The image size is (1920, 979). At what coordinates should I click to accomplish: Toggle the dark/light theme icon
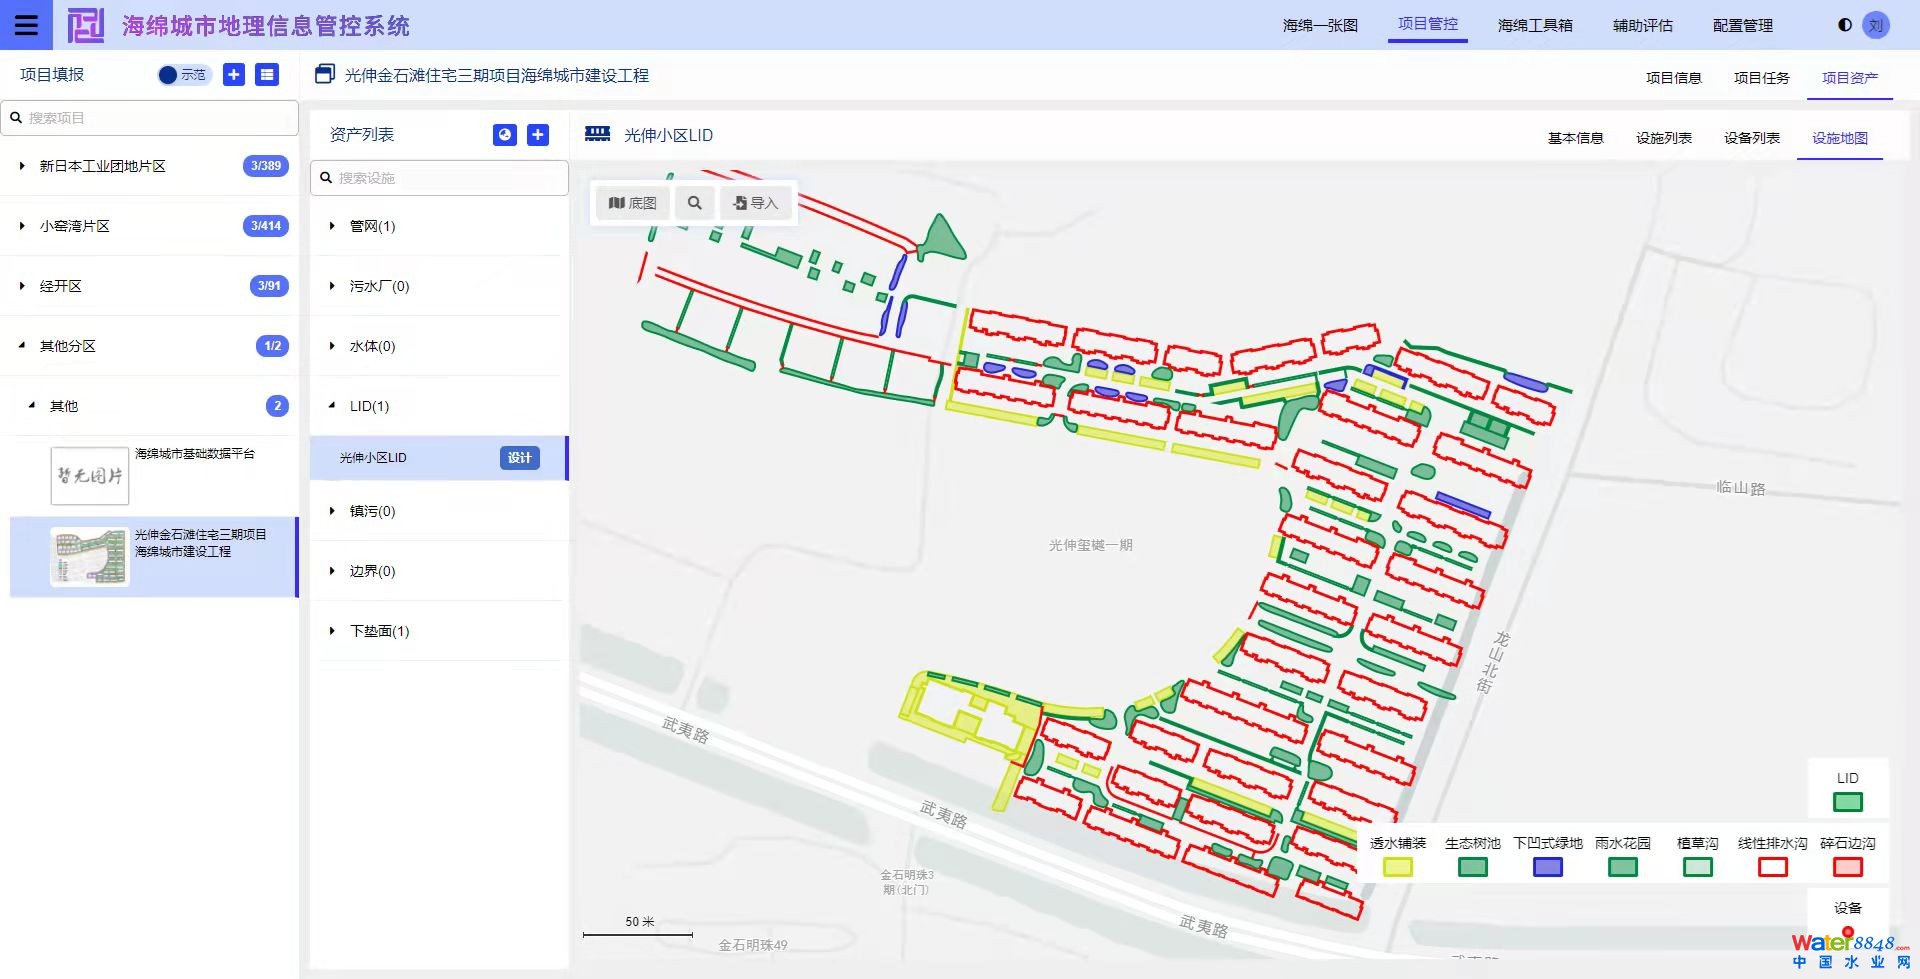1844,25
